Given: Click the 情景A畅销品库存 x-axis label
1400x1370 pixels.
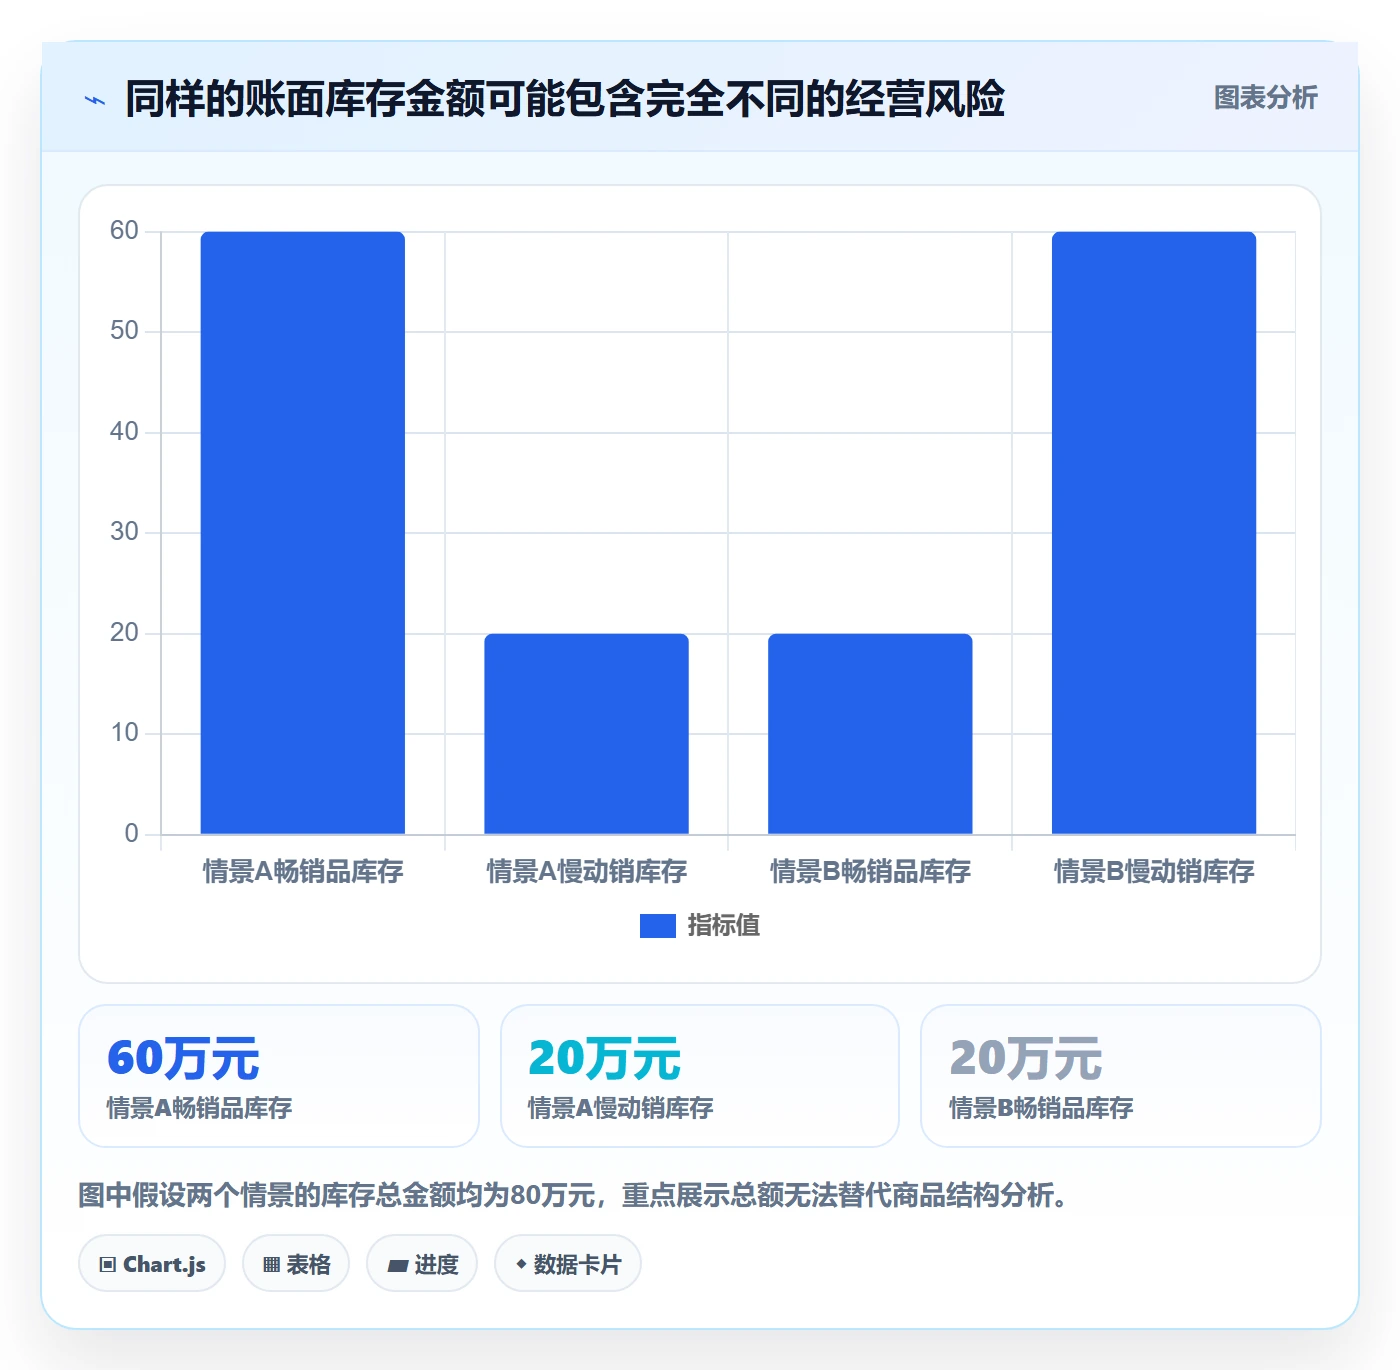Looking at the screenshot, I should tap(303, 872).
